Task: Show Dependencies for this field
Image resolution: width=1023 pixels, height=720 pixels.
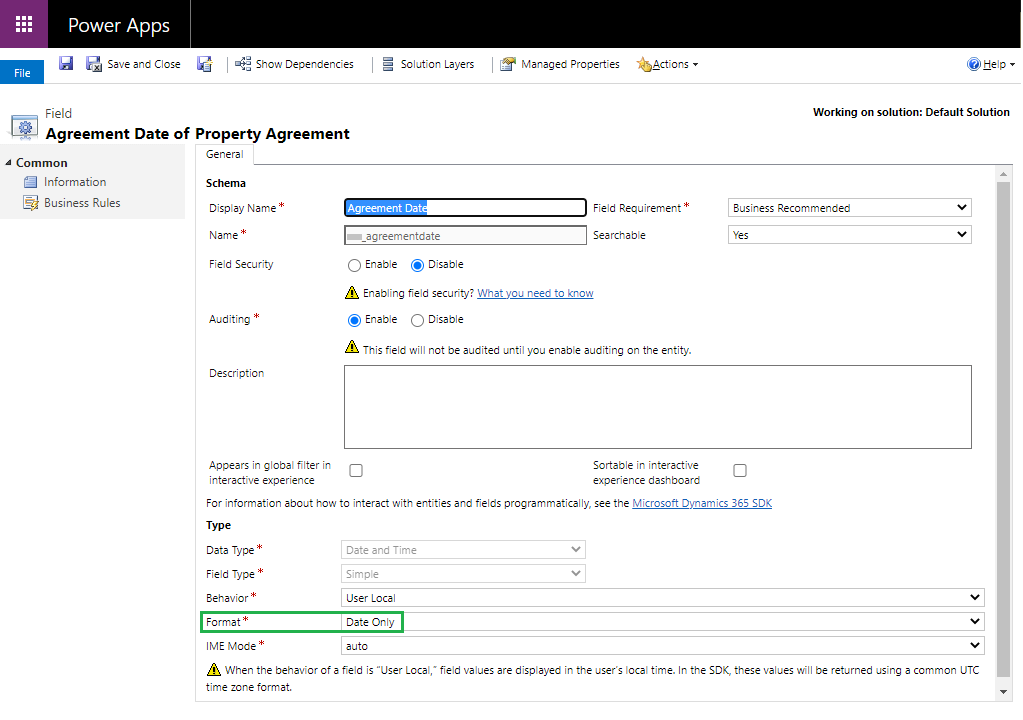Action: 294,64
